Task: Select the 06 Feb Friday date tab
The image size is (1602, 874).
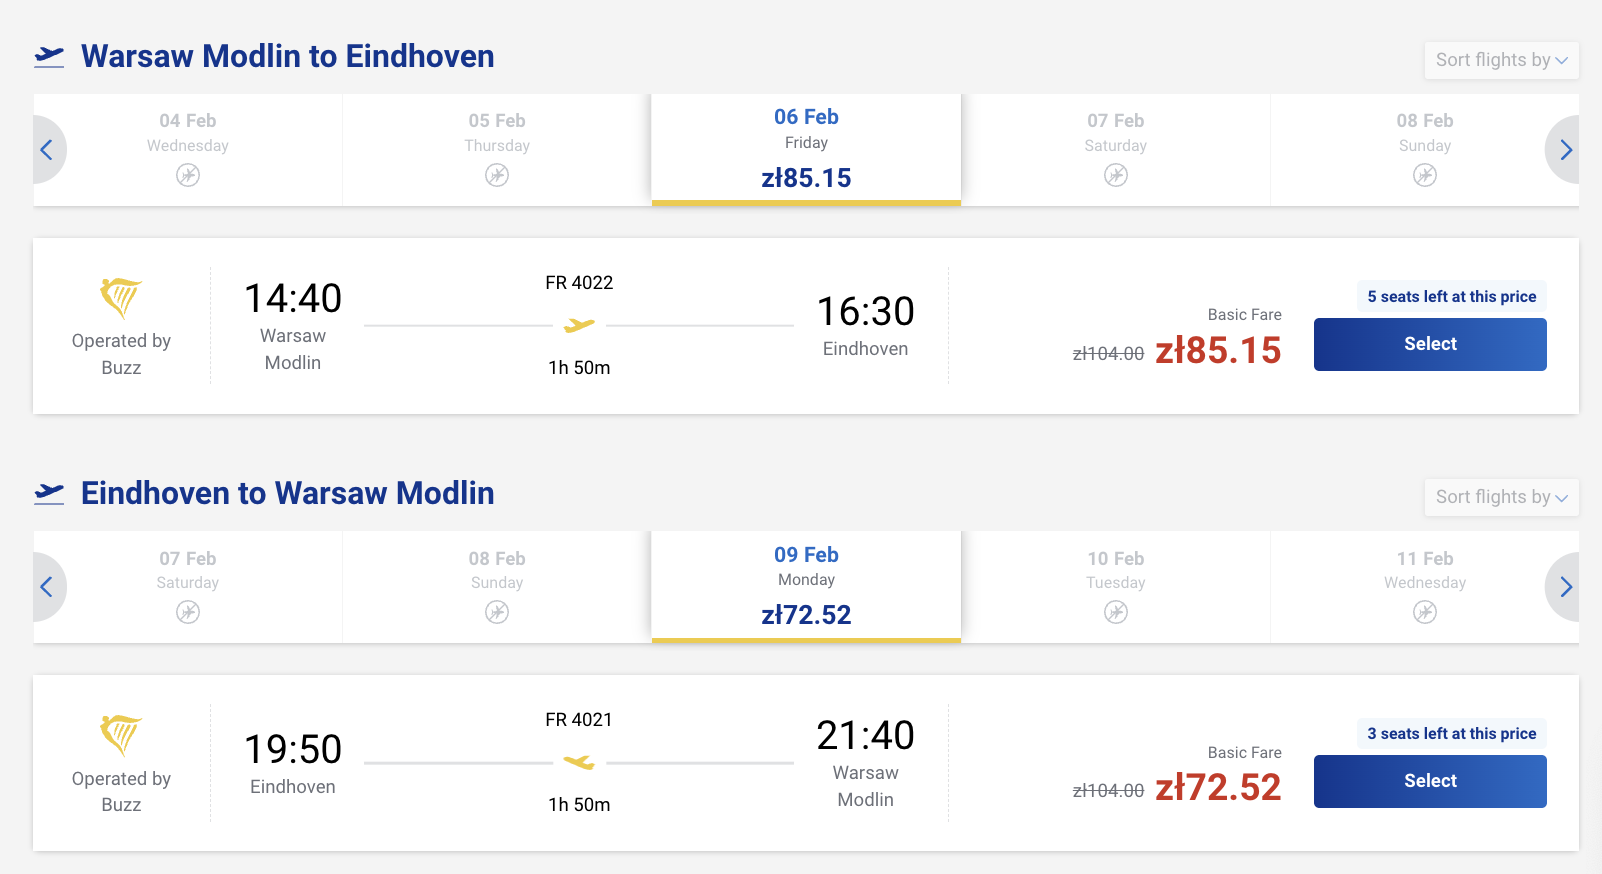Action: pyautogui.click(x=806, y=148)
